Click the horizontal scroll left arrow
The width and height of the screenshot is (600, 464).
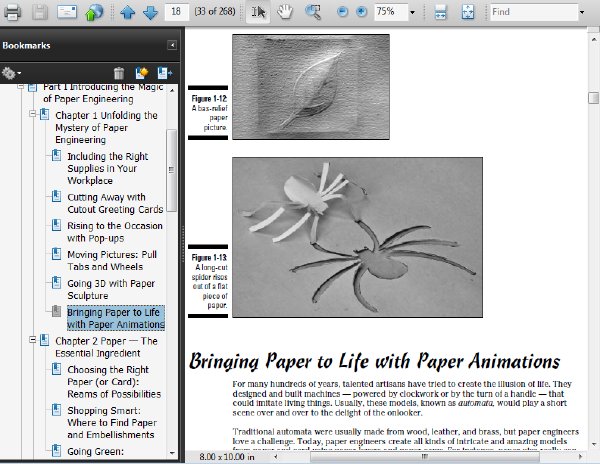tap(276, 456)
